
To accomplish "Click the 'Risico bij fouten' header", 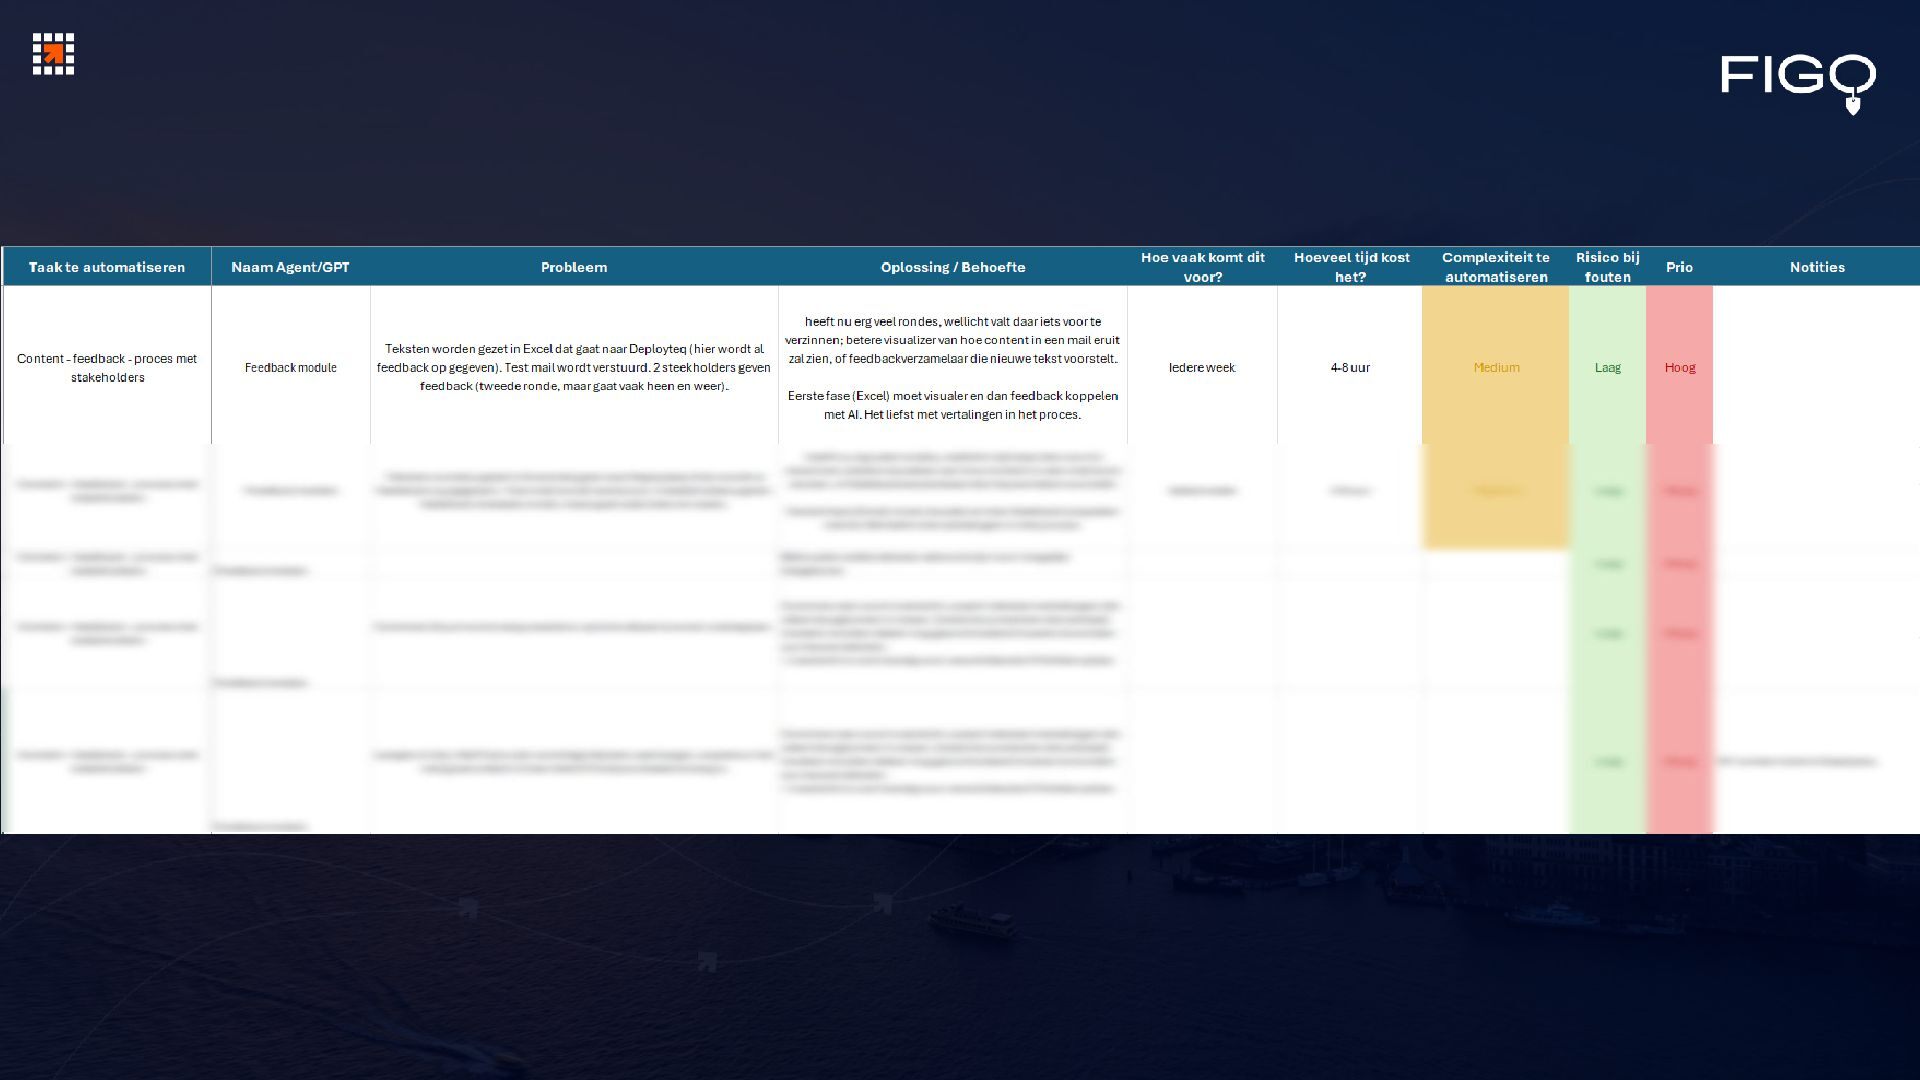I will coord(1607,267).
